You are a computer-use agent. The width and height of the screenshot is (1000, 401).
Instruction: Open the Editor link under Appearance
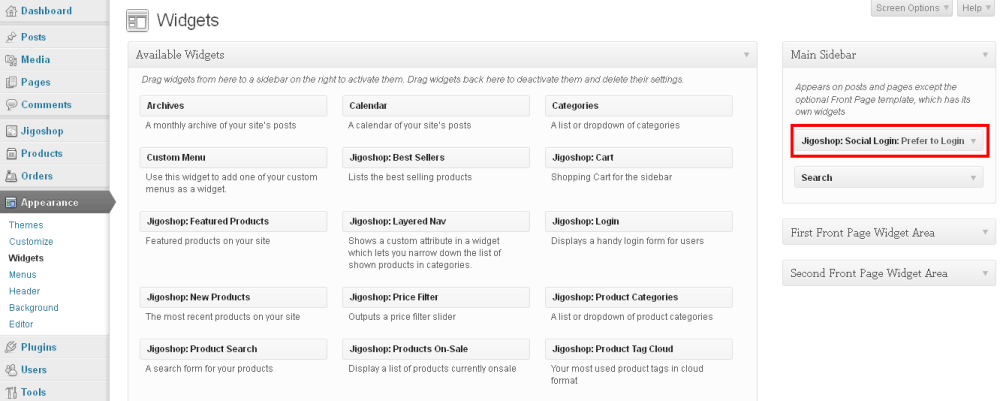[x=22, y=324]
